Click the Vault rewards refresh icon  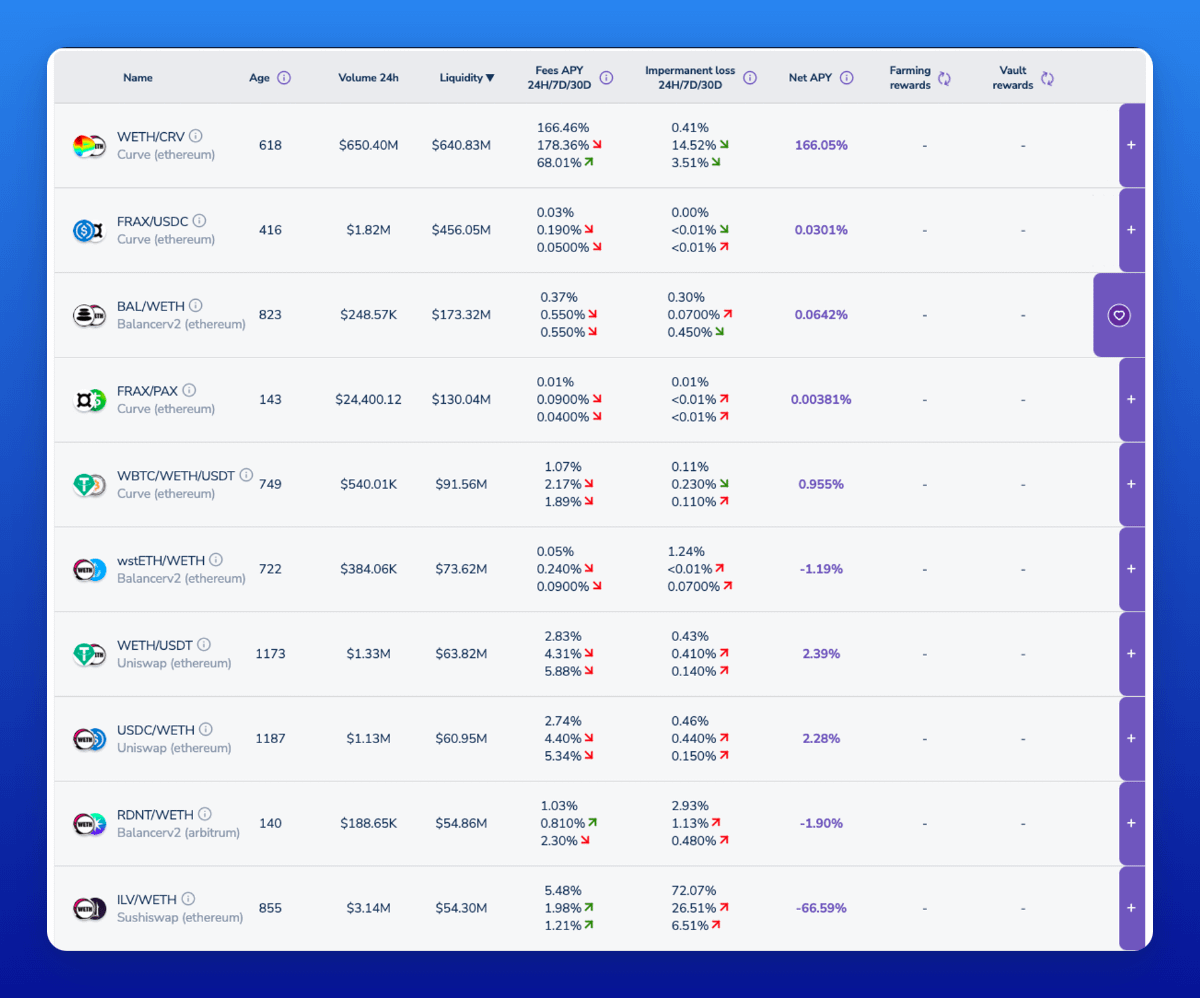(1047, 78)
